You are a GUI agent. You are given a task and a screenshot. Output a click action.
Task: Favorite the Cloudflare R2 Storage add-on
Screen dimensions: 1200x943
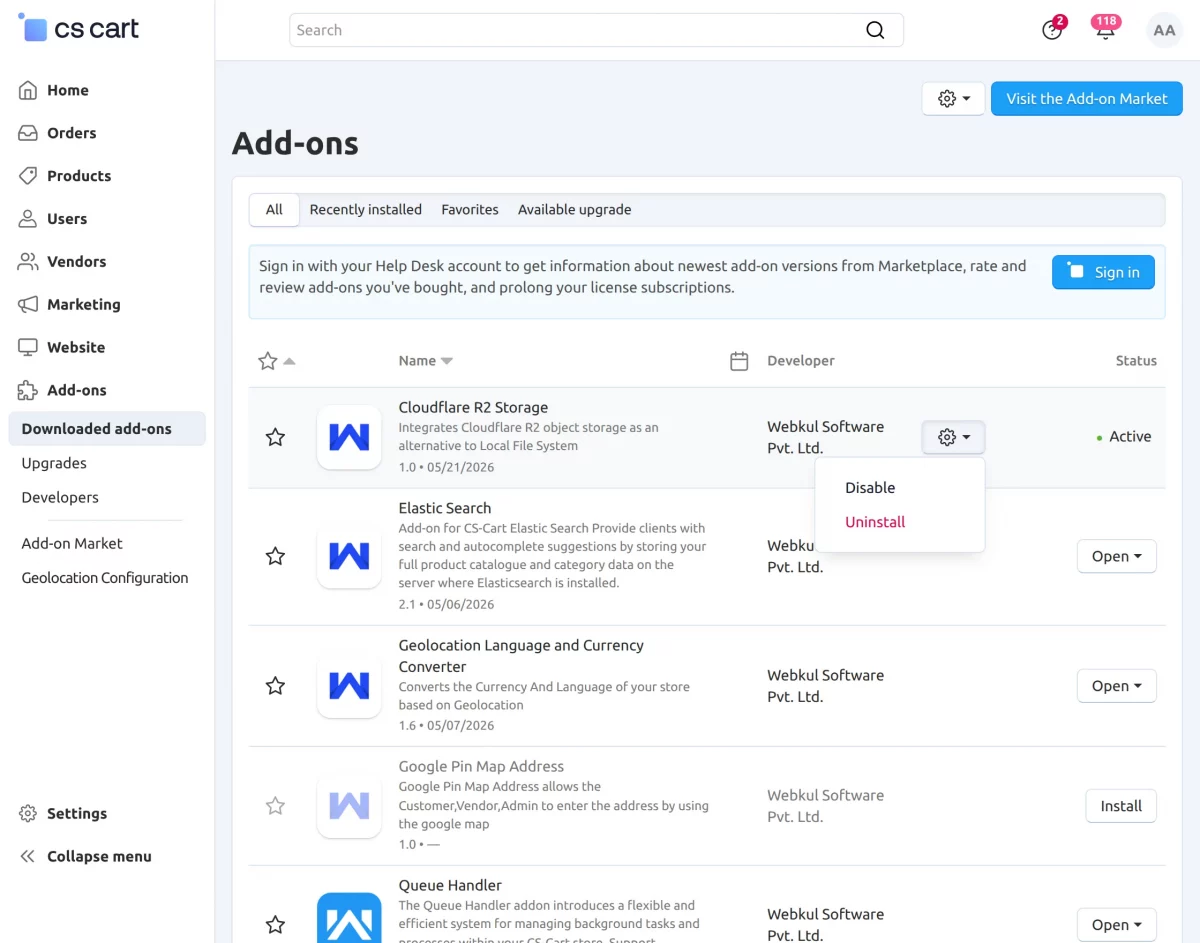[275, 437]
